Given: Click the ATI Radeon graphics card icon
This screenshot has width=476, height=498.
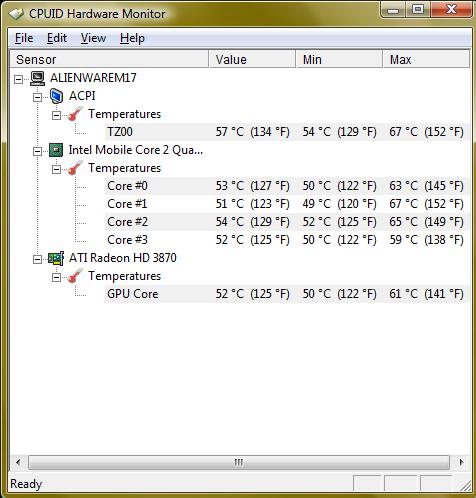Looking at the screenshot, I should point(56,258).
